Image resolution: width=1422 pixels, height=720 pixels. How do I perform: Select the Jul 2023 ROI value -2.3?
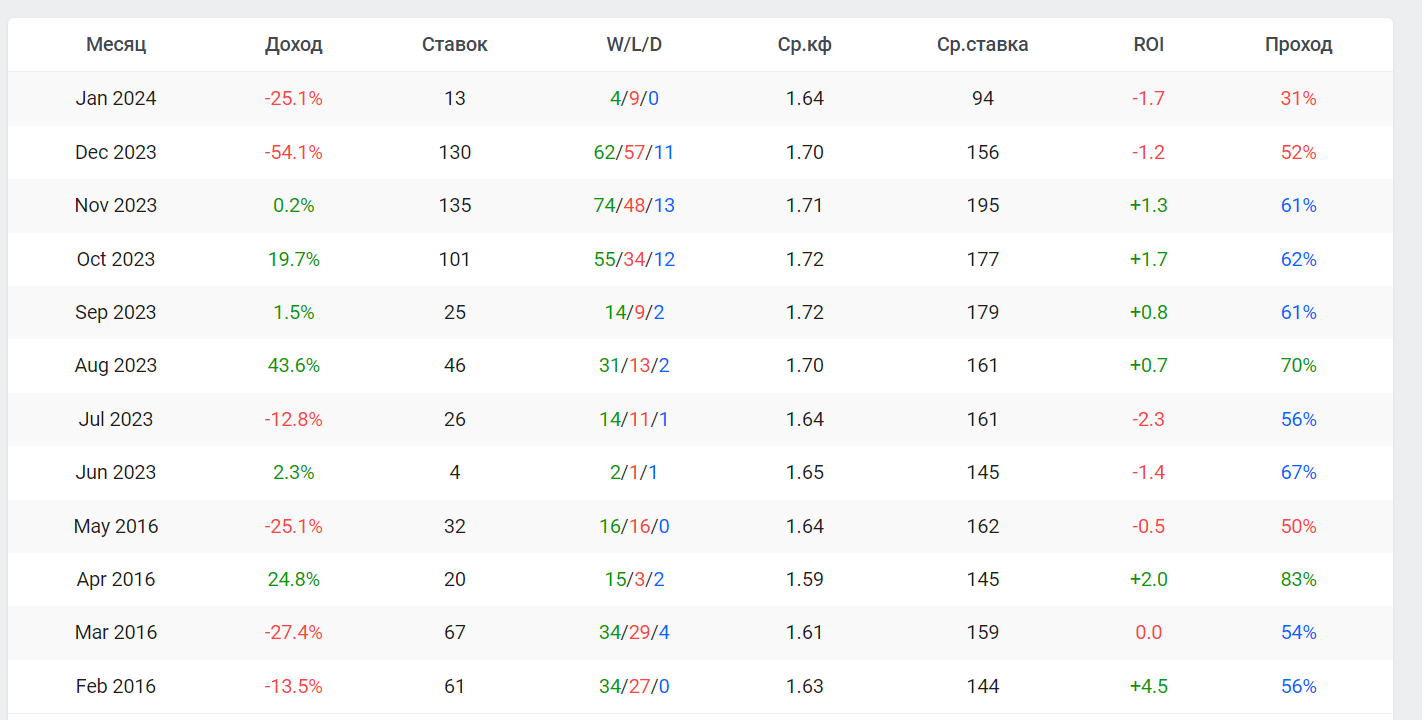(x=1148, y=419)
